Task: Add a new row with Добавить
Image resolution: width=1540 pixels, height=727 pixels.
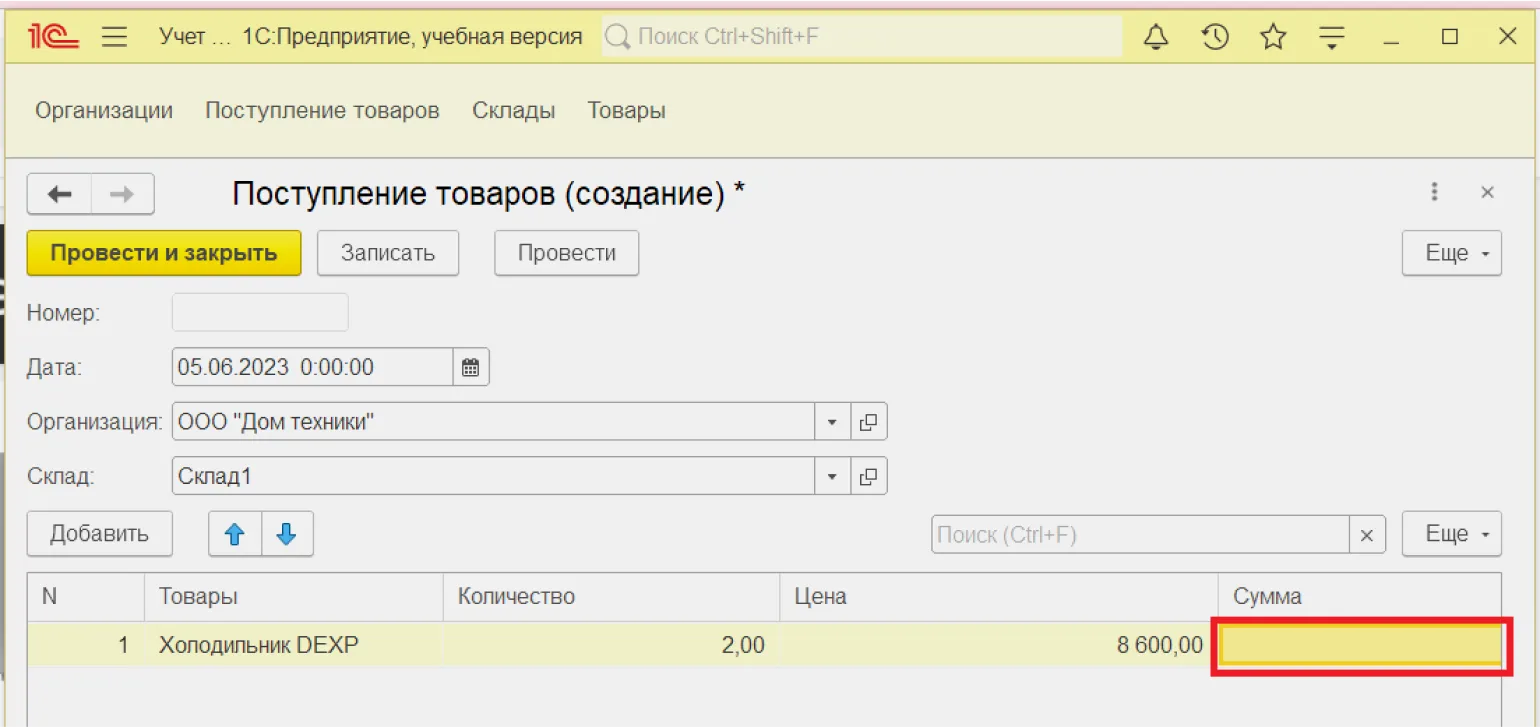Action: (99, 534)
